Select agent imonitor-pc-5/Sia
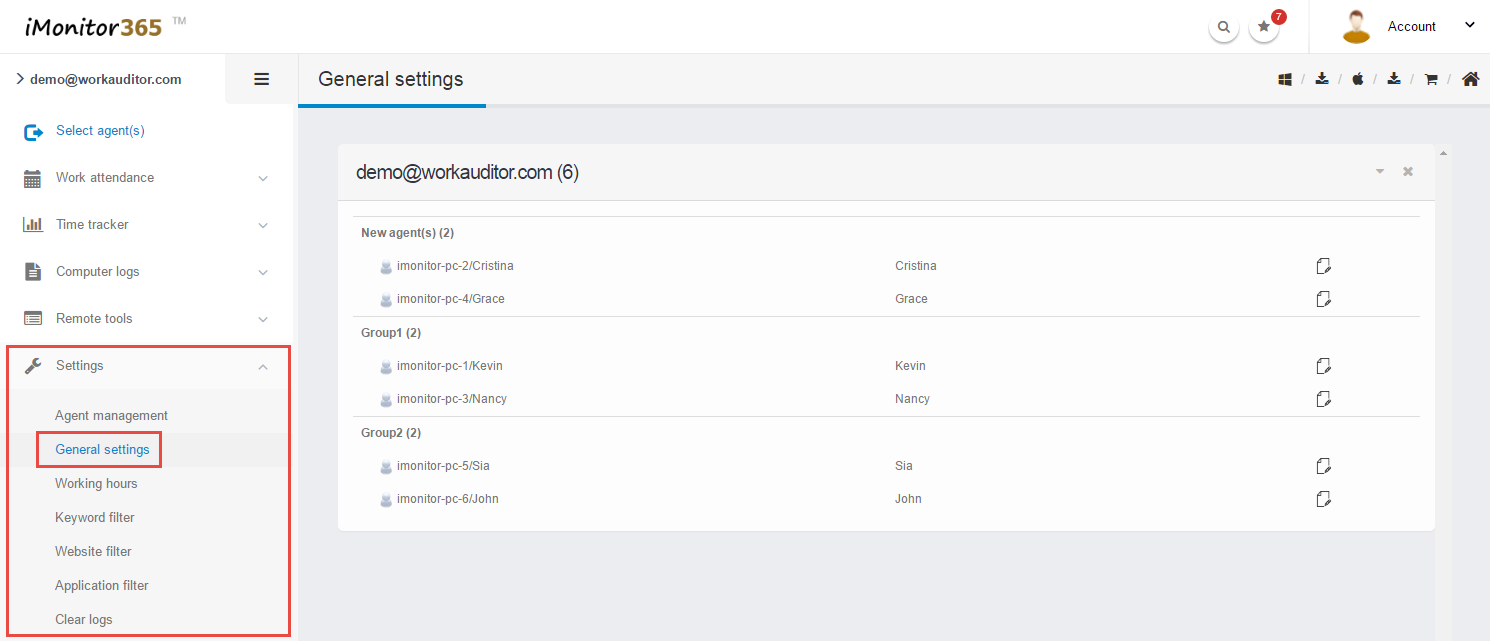 point(444,466)
